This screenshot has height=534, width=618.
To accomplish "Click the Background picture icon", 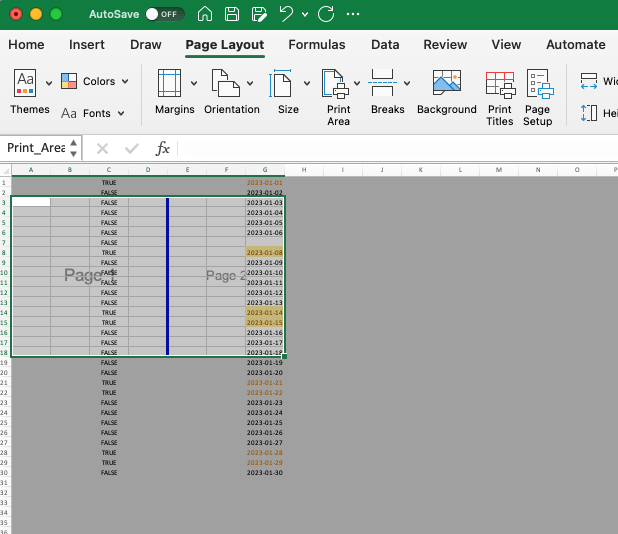I will pyautogui.click(x=447, y=82).
